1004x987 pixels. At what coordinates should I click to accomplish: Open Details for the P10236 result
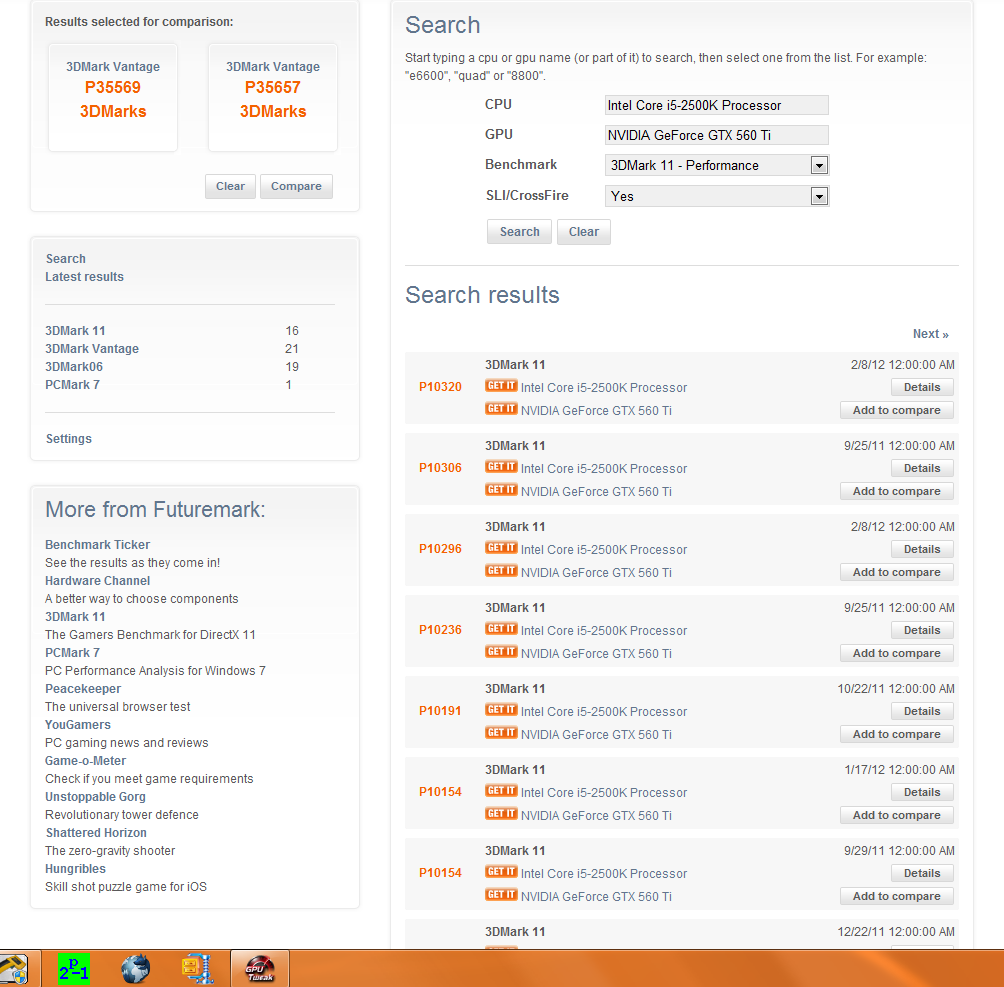[922, 630]
